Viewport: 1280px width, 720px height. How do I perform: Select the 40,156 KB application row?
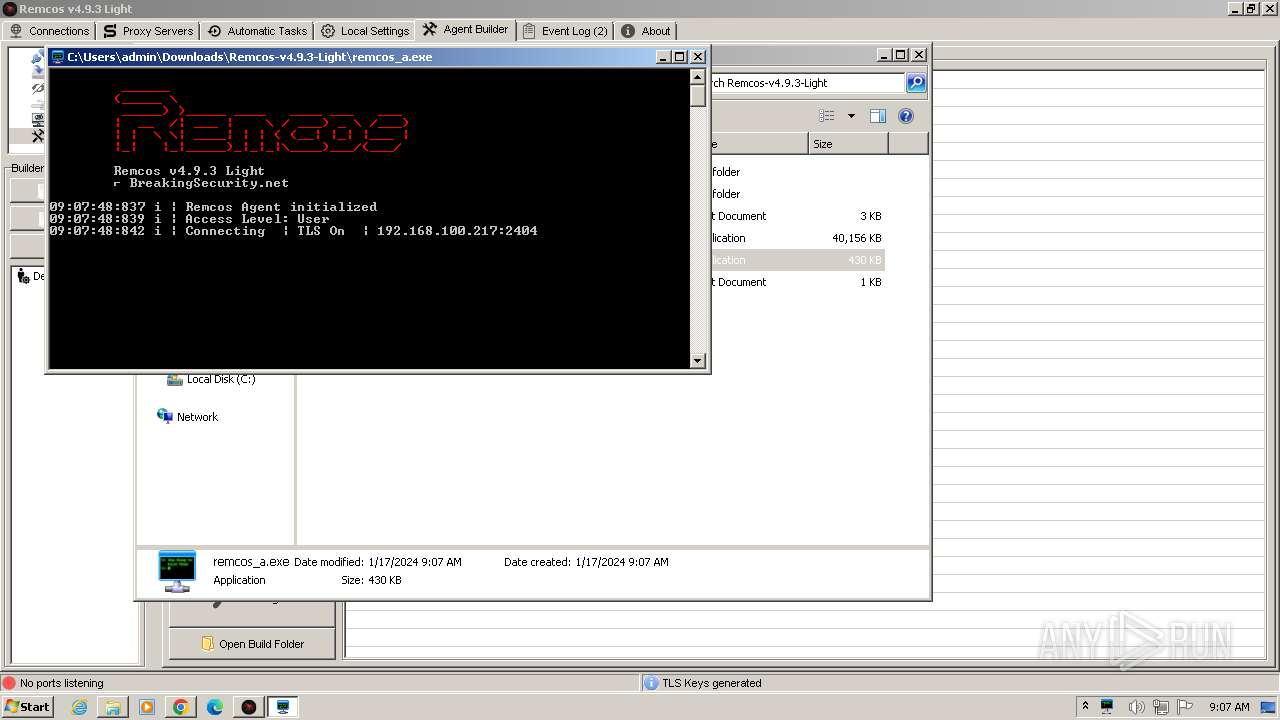[x=796, y=238]
